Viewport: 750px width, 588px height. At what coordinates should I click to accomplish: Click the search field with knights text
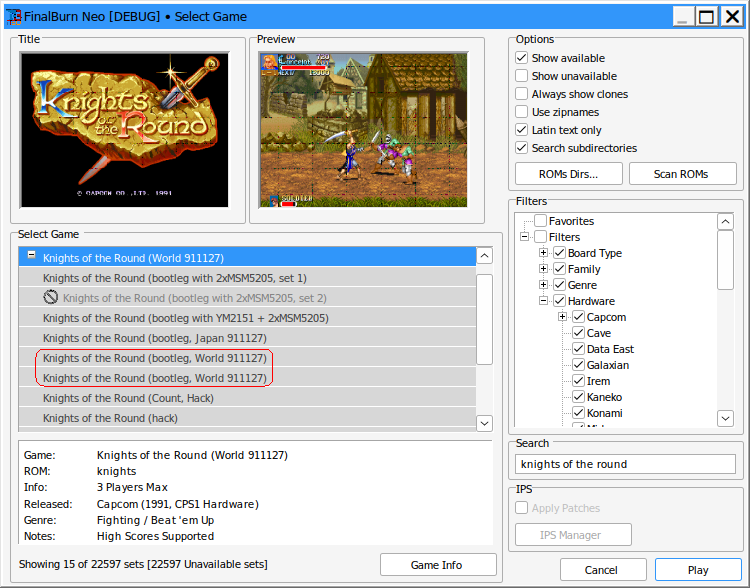pos(625,464)
